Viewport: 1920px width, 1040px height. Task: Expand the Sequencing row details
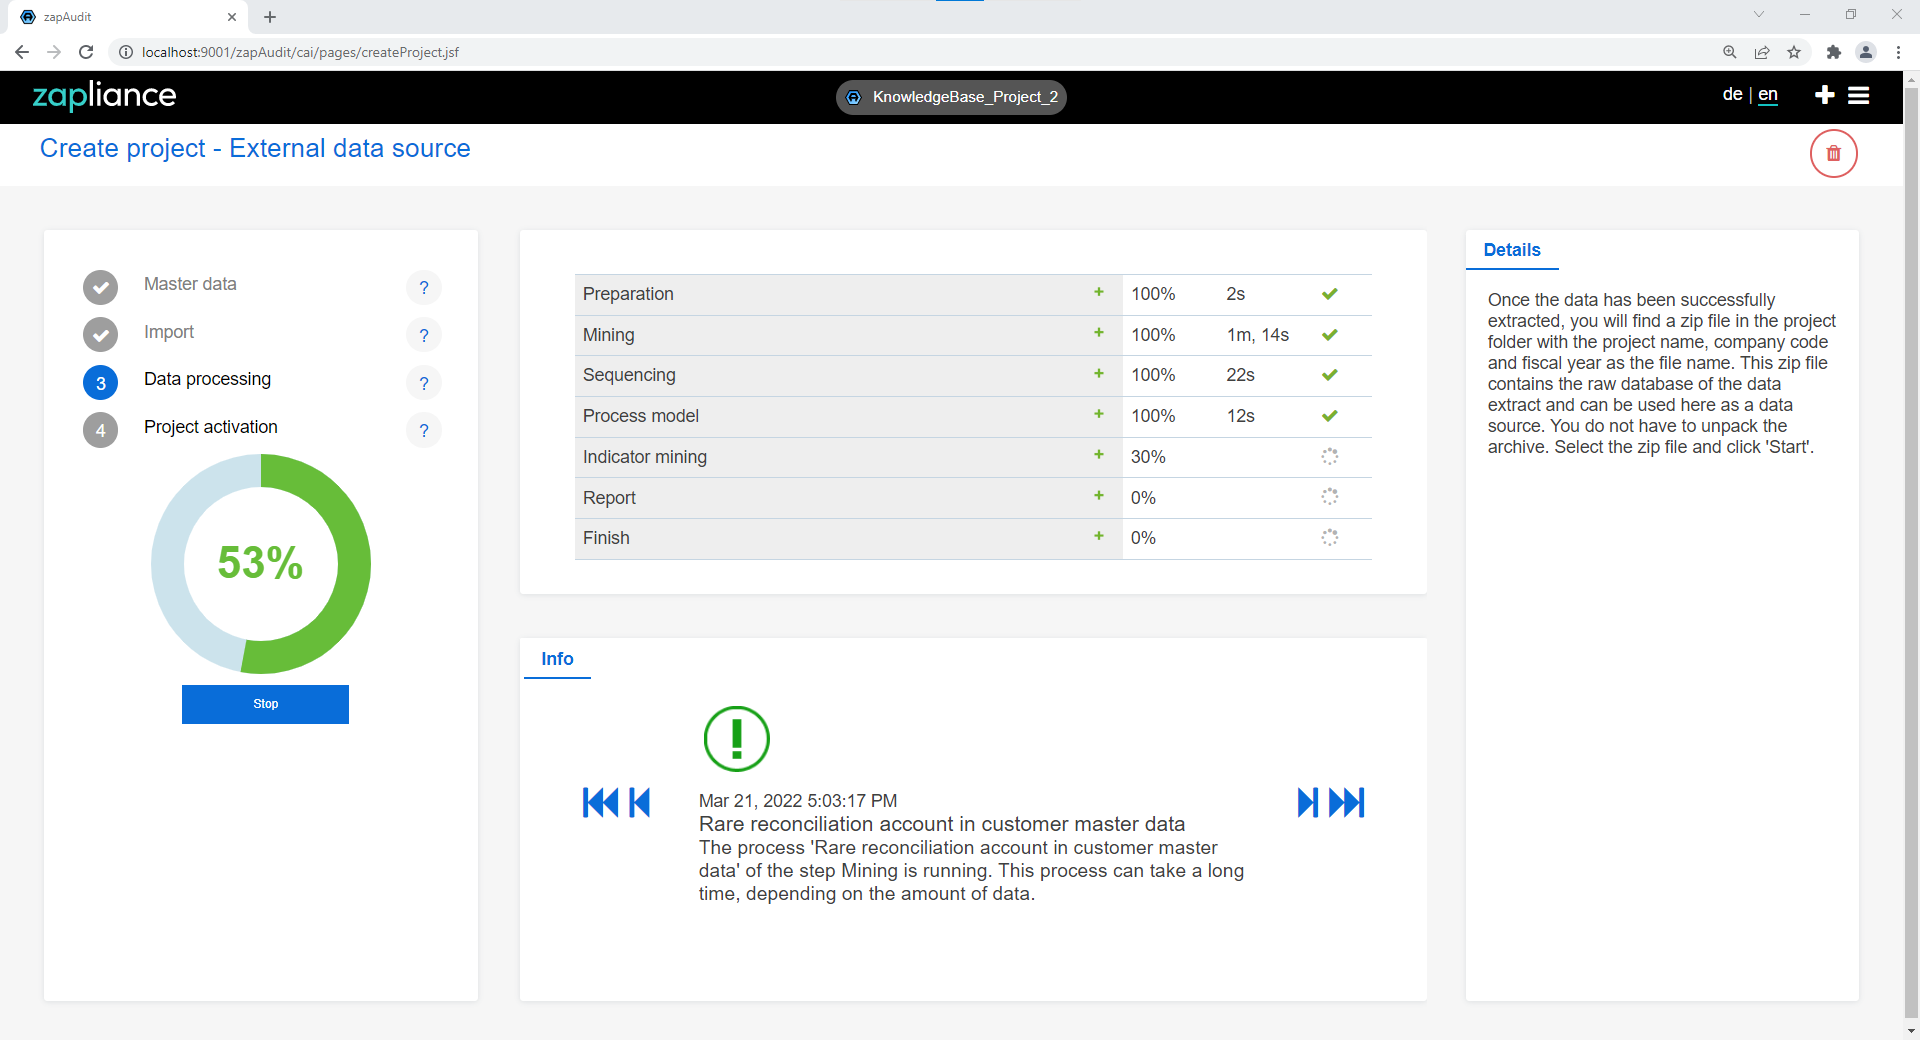tap(1099, 373)
